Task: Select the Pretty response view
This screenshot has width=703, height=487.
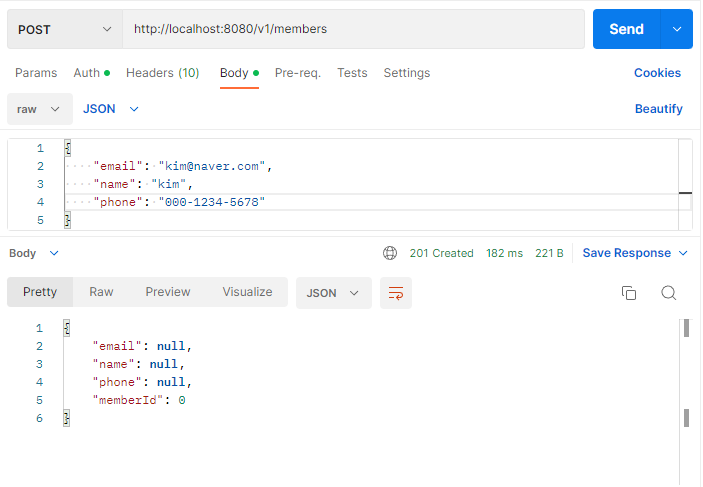Action: [40, 292]
